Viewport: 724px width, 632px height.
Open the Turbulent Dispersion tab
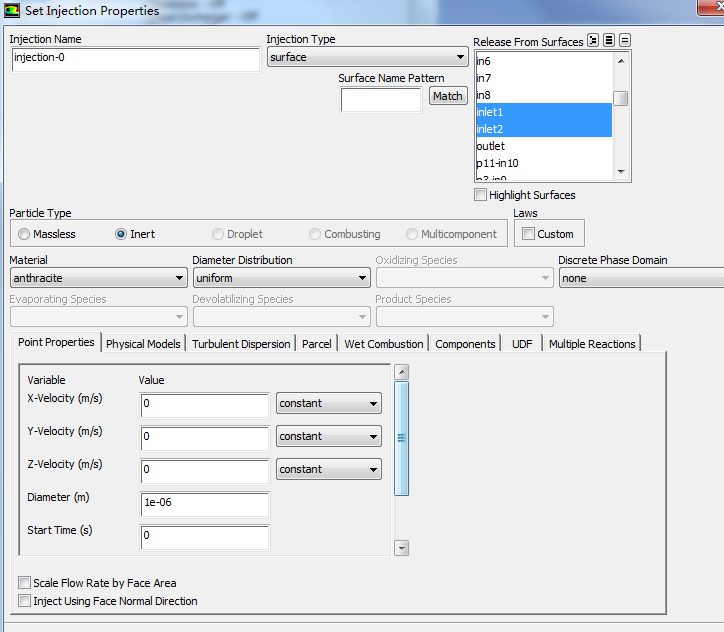pos(241,344)
